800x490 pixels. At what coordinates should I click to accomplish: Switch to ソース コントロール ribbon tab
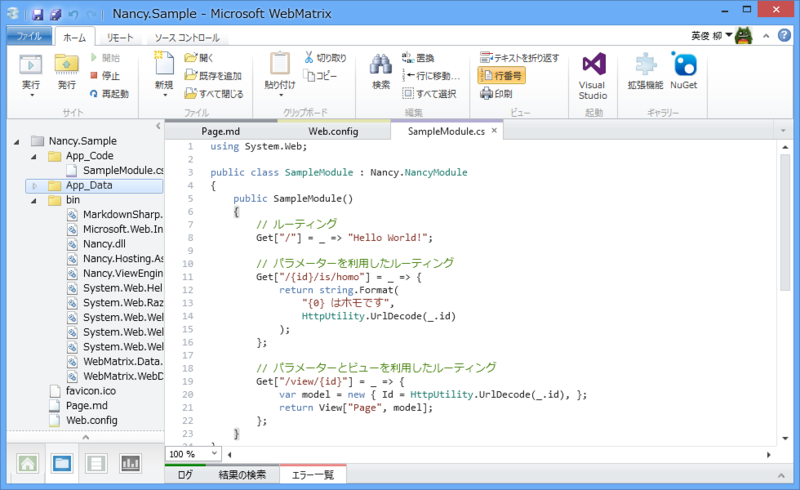pos(187,37)
